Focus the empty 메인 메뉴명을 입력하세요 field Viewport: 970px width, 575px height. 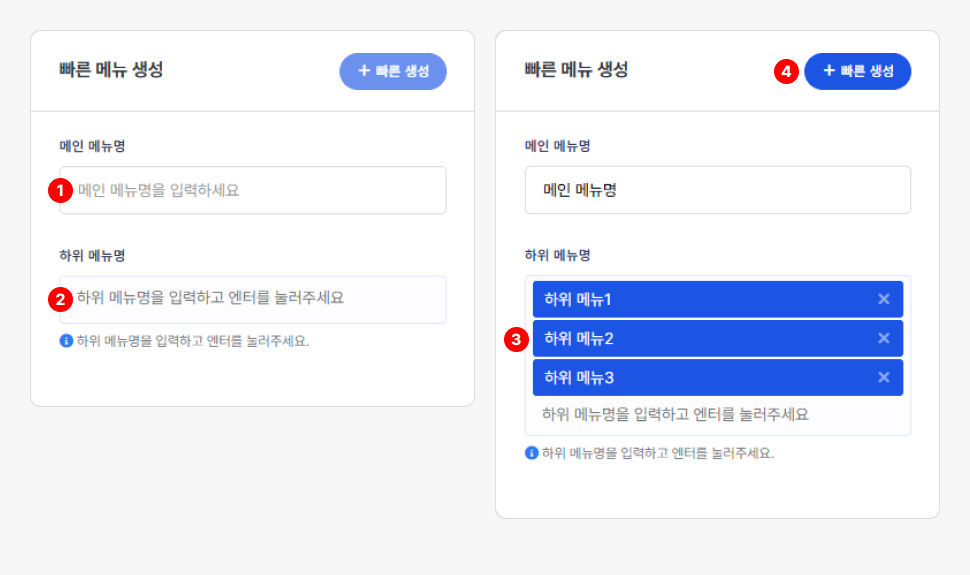point(260,190)
